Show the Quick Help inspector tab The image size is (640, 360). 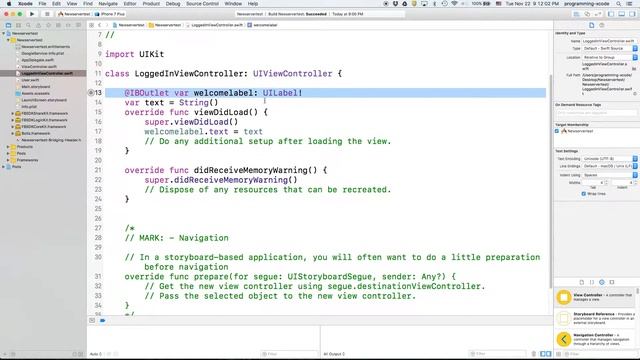click(602, 25)
